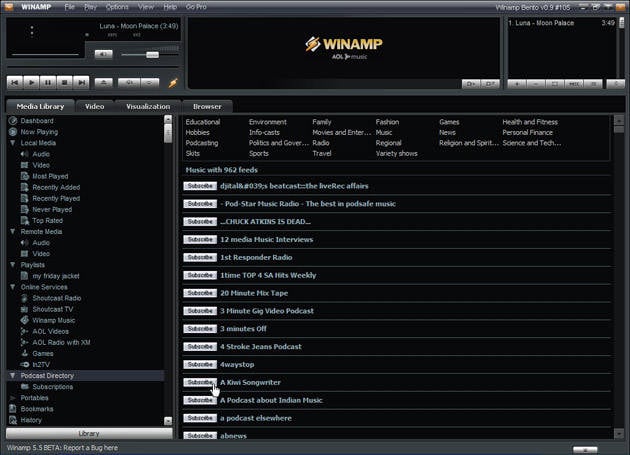Viewport: 630px width, 455px height.
Task: Skip to the next track
Action: pyautogui.click(x=81, y=82)
